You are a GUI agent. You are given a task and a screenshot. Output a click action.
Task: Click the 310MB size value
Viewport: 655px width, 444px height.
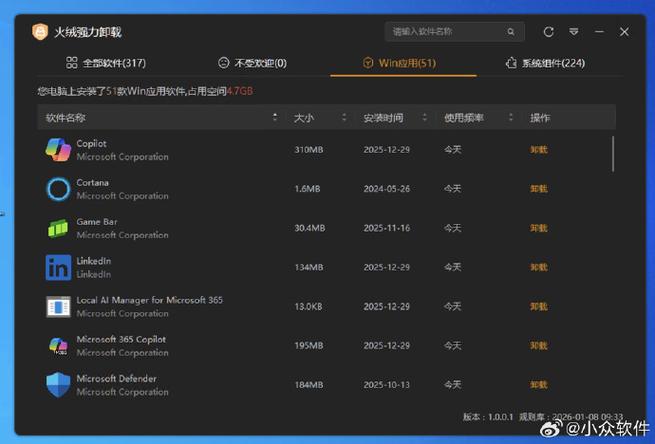[x=309, y=150]
